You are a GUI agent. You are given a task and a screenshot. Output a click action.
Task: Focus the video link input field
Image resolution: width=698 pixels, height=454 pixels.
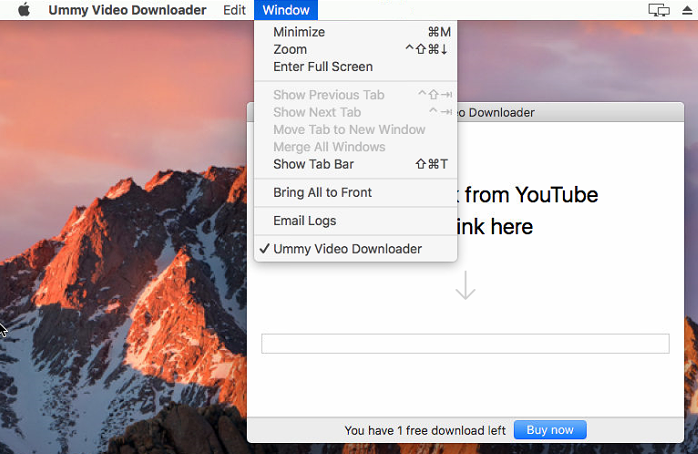click(x=465, y=344)
